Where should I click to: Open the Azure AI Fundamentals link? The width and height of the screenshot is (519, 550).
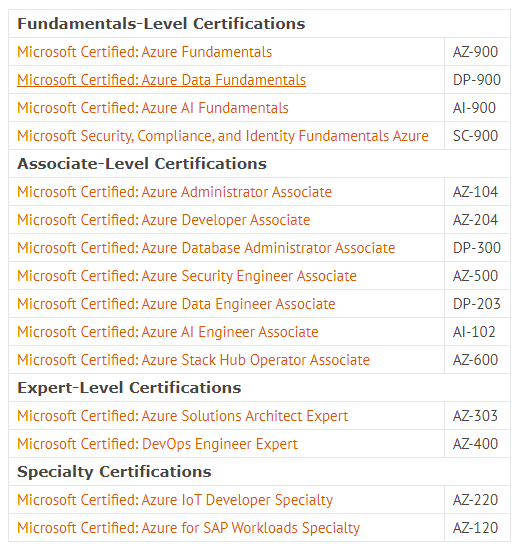click(x=153, y=108)
